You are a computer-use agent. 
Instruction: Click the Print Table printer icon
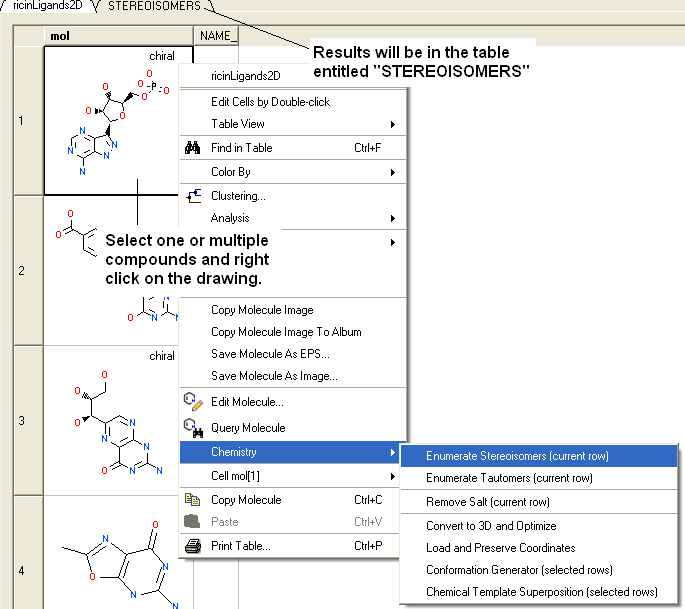[x=194, y=546]
